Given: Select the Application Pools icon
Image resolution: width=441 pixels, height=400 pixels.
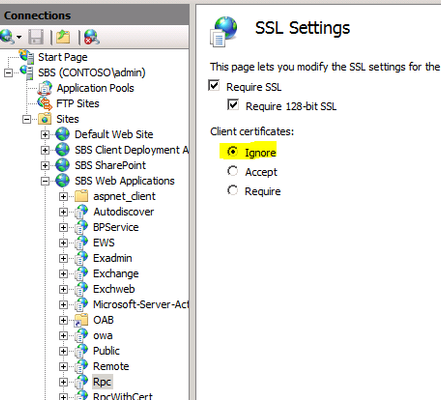Looking at the screenshot, I should [45, 88].
